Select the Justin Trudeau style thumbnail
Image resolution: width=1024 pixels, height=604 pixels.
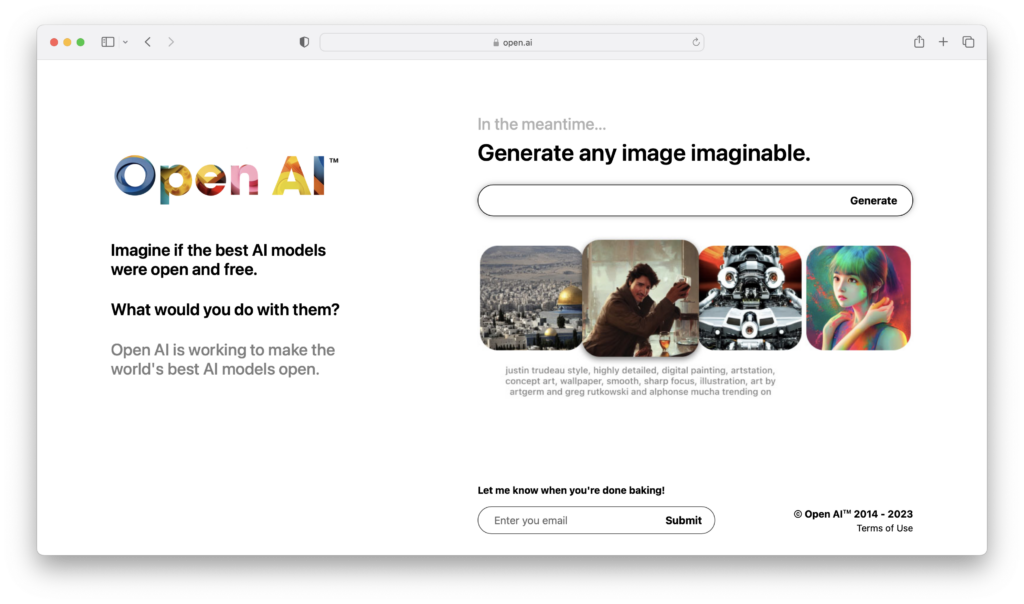coord(640,297)
